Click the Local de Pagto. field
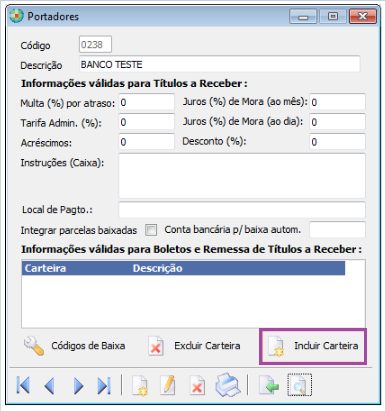This screenshot has width=385, height=411. tap(242, 210)
